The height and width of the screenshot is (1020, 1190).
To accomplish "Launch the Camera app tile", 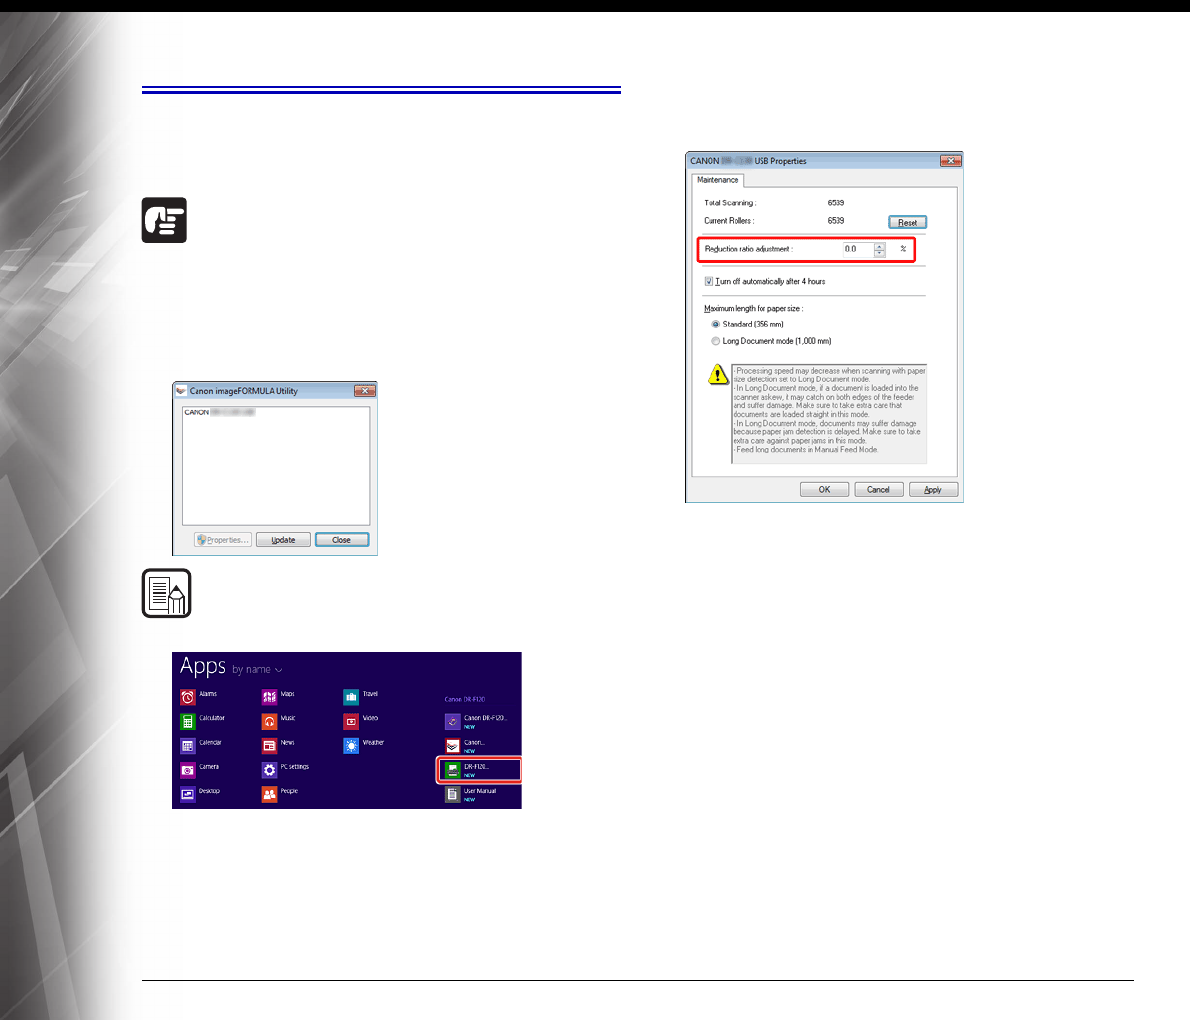I will click(187, 770).
